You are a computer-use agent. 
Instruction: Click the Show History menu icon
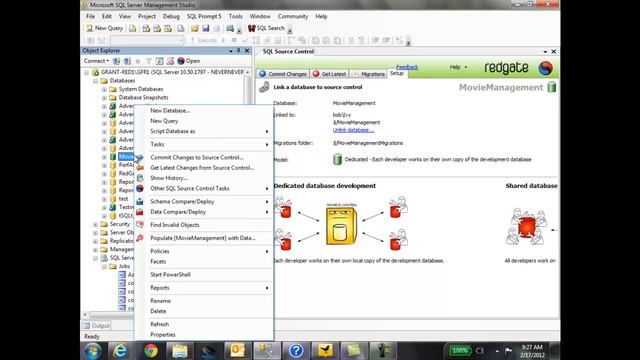pyautogui.click(x=140, y=178)
